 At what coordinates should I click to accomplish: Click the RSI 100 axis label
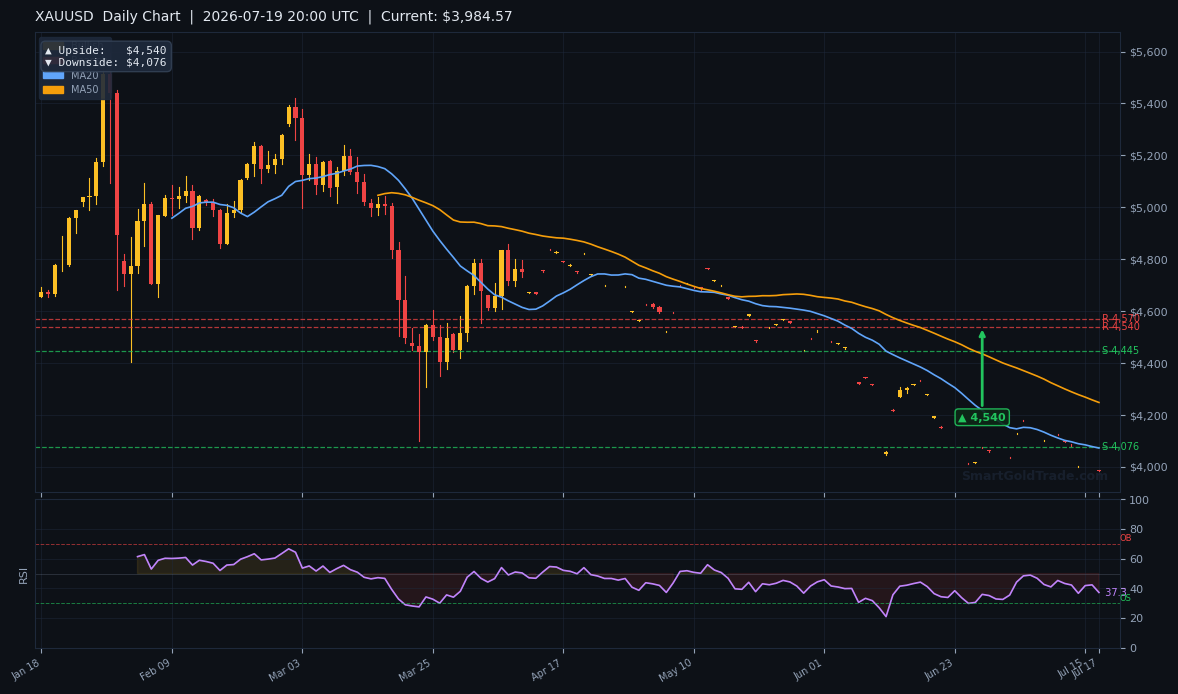tap(1139, 501)
